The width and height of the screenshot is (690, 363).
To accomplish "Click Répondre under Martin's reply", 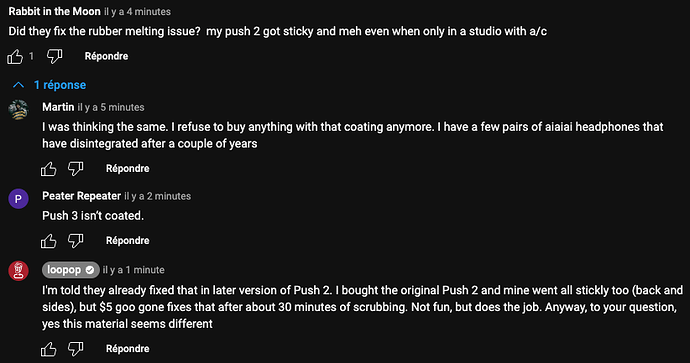I will pyautogui.click(x=128, y=169).
